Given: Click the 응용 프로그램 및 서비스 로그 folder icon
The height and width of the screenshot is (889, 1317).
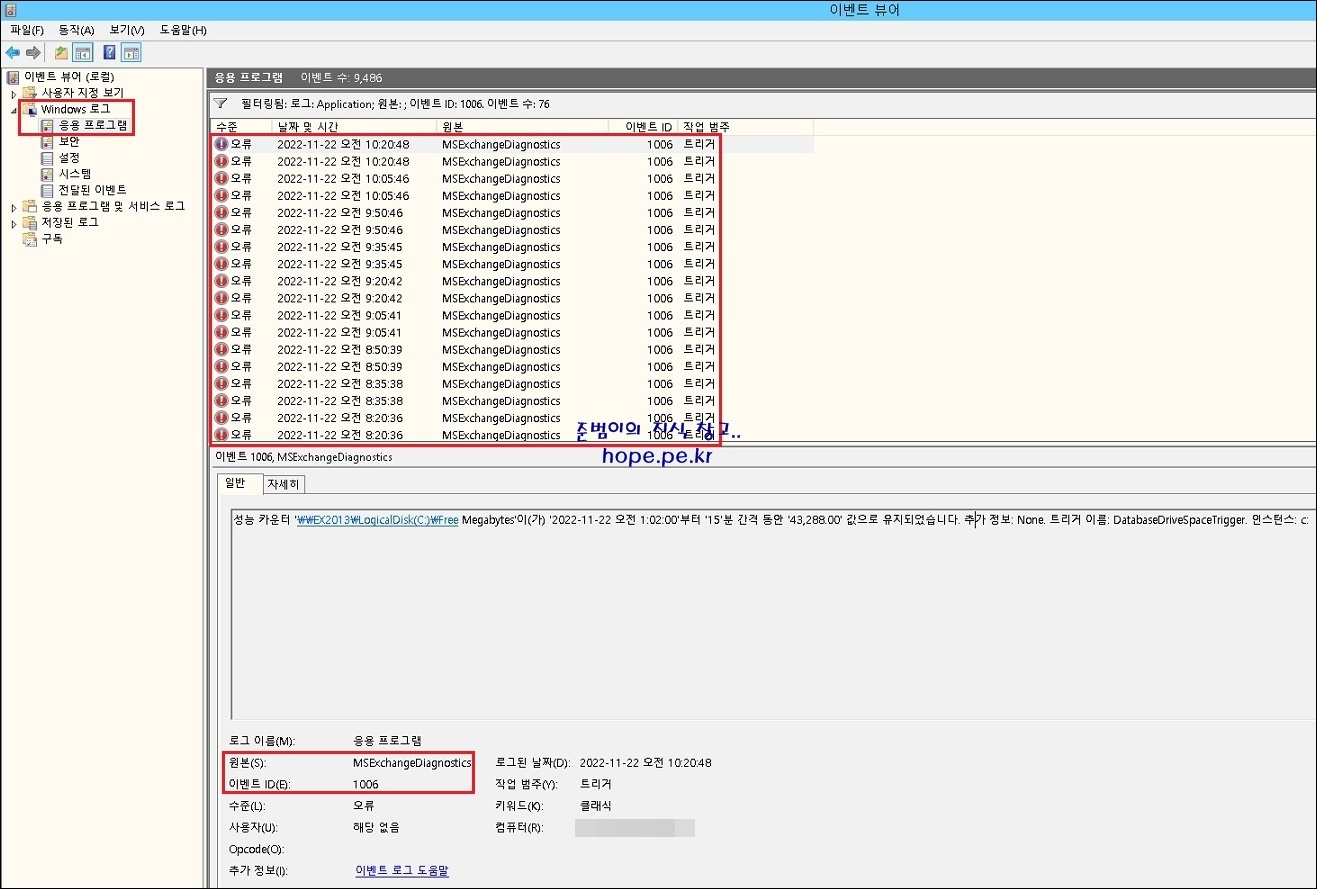Looking at the screenshot, I should coord(30,206).
